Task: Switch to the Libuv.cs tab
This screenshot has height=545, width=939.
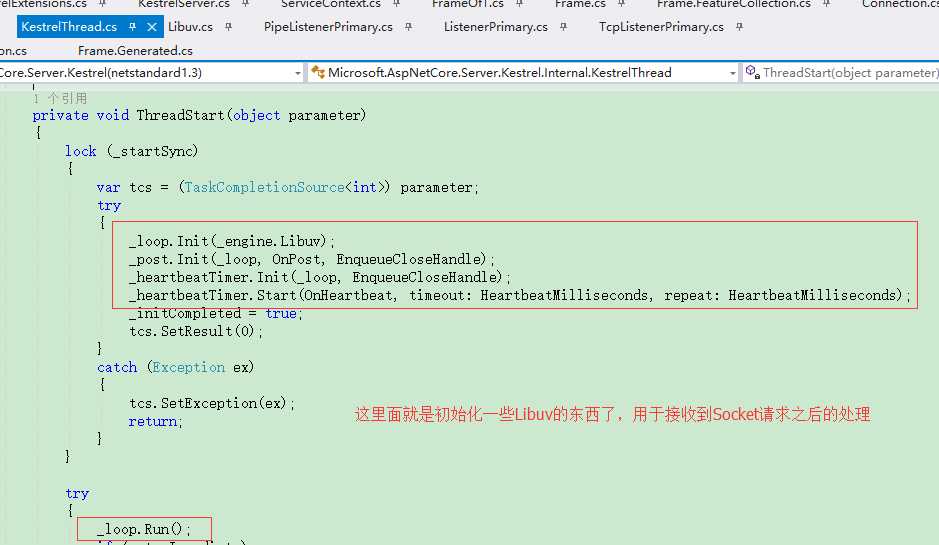Action: coord(190,27)
